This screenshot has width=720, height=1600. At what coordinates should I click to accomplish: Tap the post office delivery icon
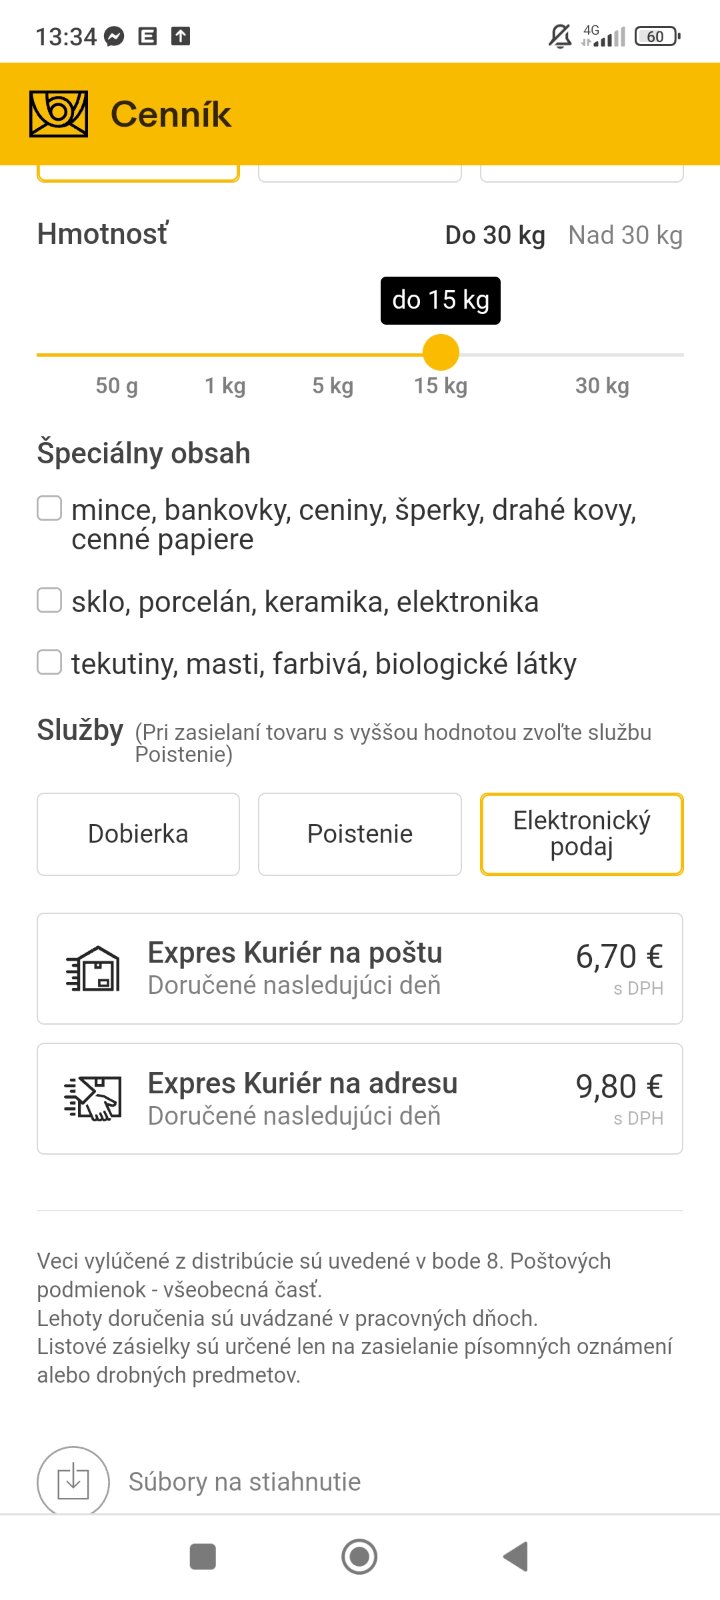click(93, 969)
